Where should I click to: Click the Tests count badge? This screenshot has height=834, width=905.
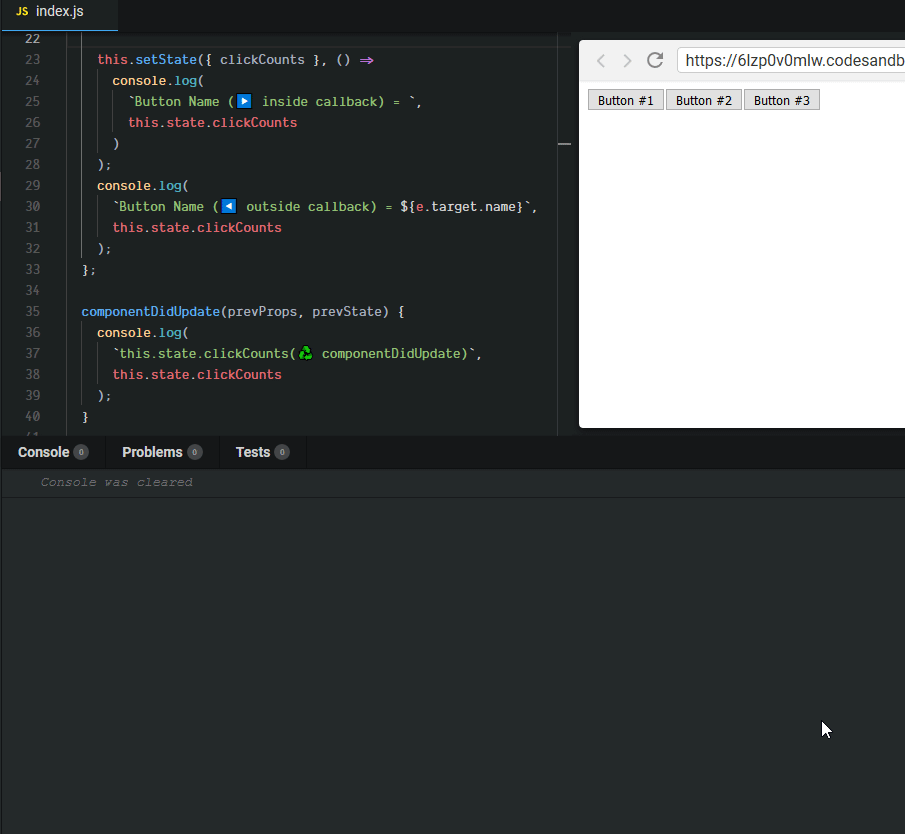pyautogui.click(x=282, y=453)
